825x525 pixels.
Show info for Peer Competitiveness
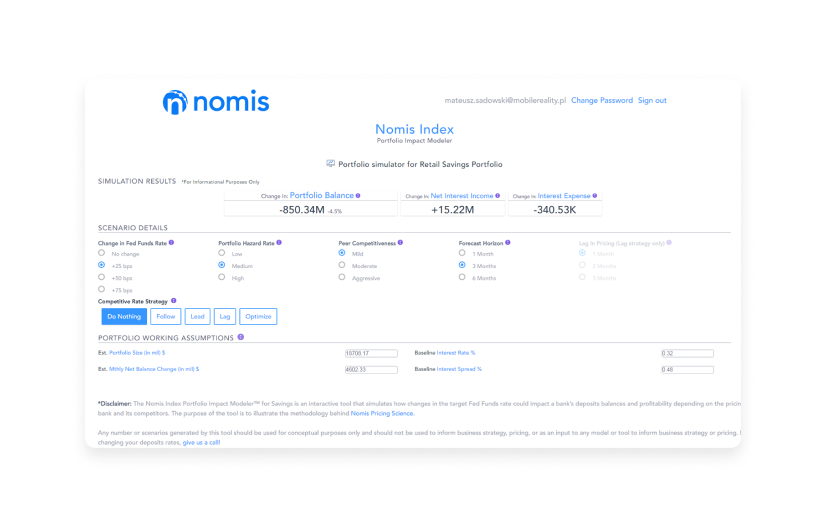[400, 243]
